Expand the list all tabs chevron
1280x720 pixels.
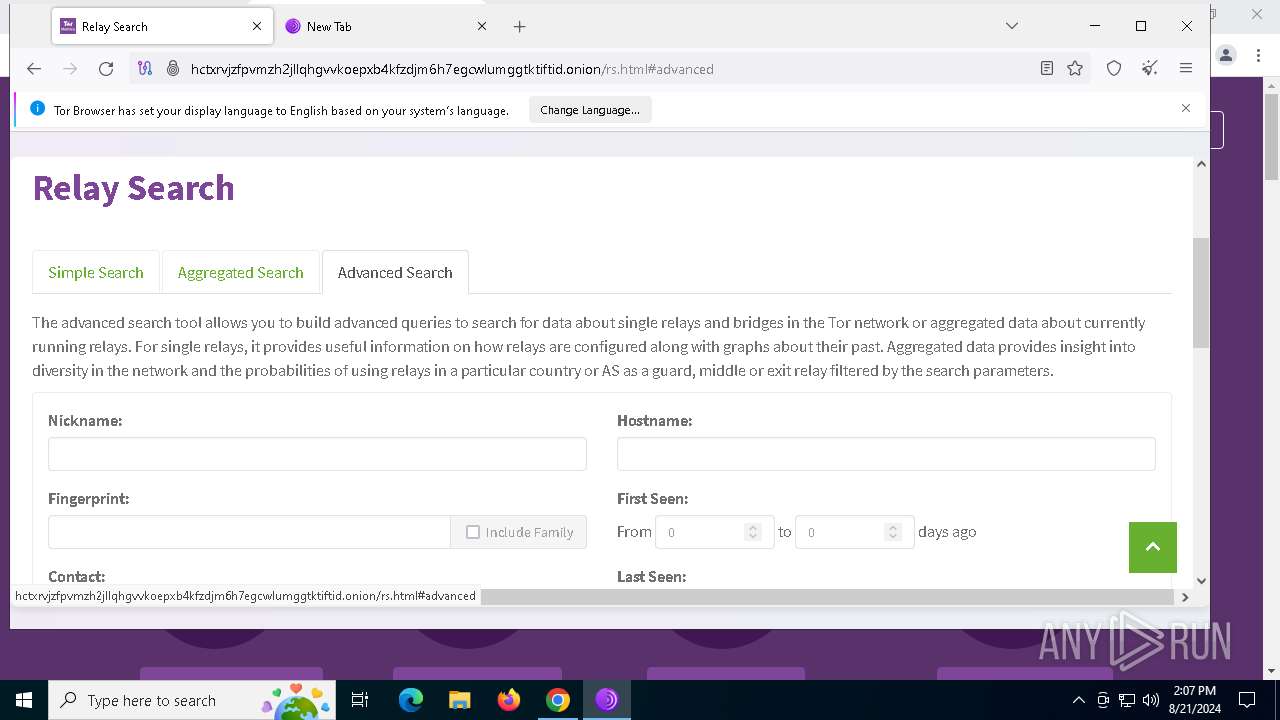pyautogui.click(x=1012, y=26)
